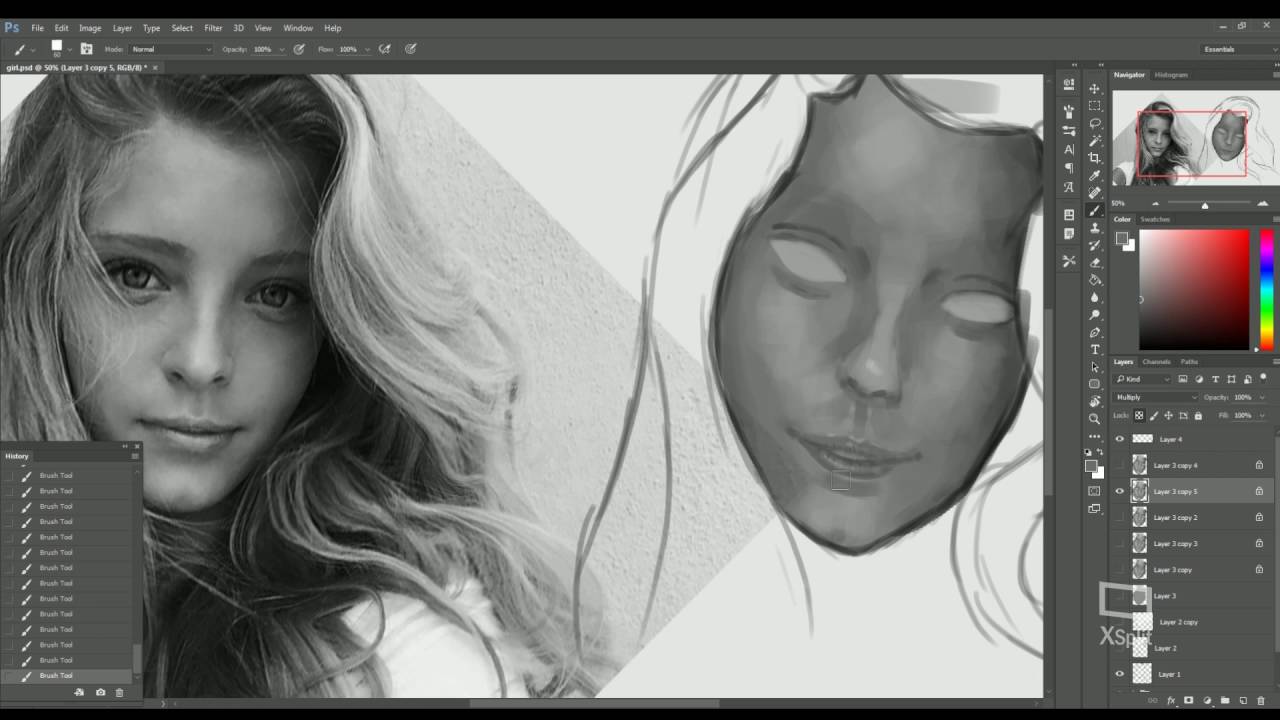Screen dimensions: 1280x720
Task: Select the Brush tool in toolbar
Action: (1095, 211)
